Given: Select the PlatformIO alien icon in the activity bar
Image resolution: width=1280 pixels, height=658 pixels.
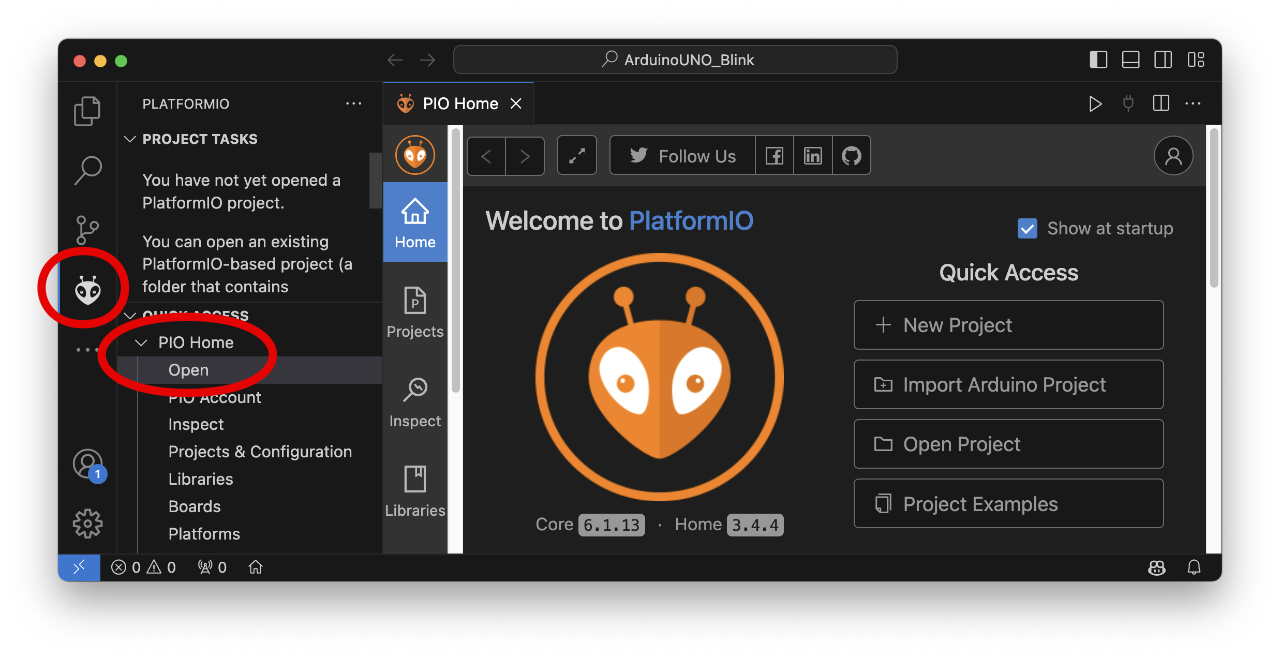Looking at the screenshot, I should [87, 288].
